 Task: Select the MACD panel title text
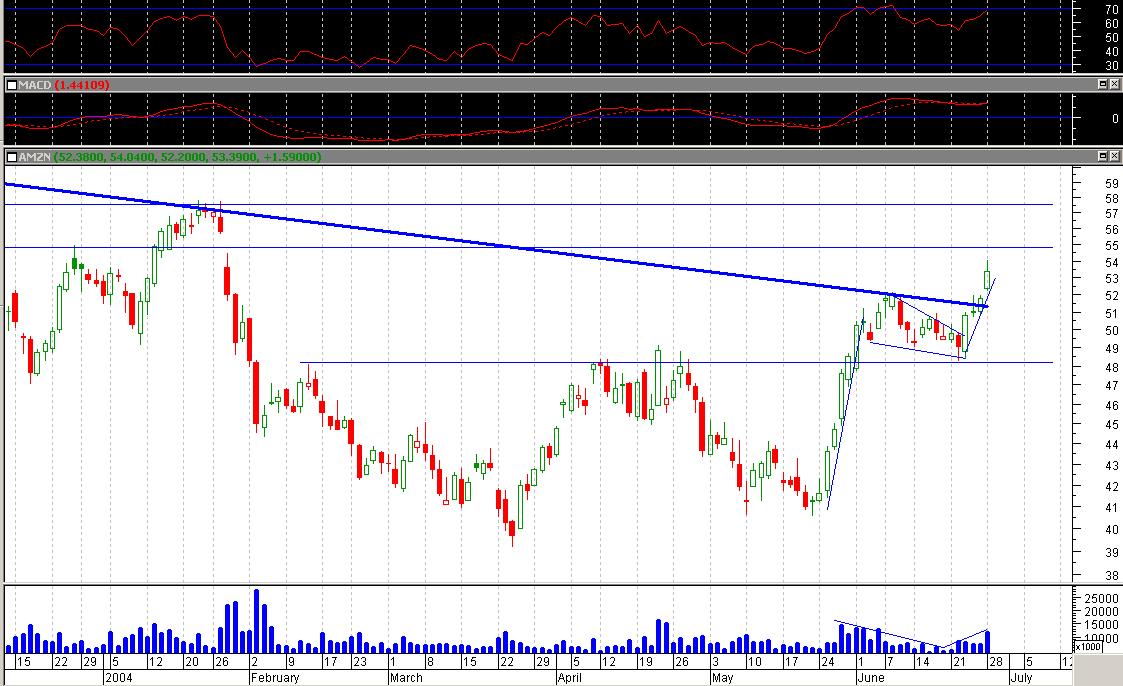(35, 85)
